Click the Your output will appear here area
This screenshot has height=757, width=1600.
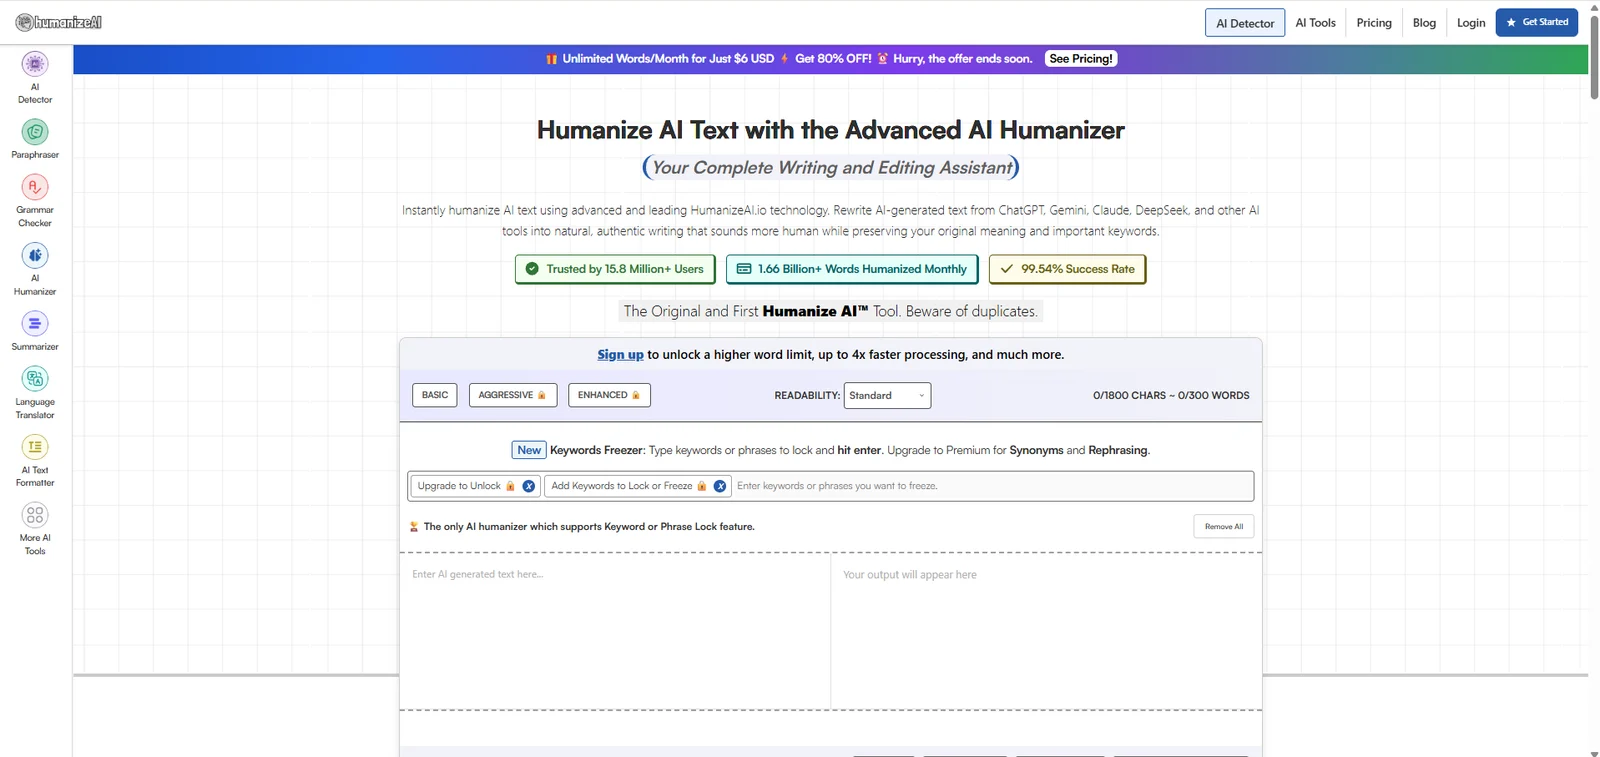click(1046, 631)
